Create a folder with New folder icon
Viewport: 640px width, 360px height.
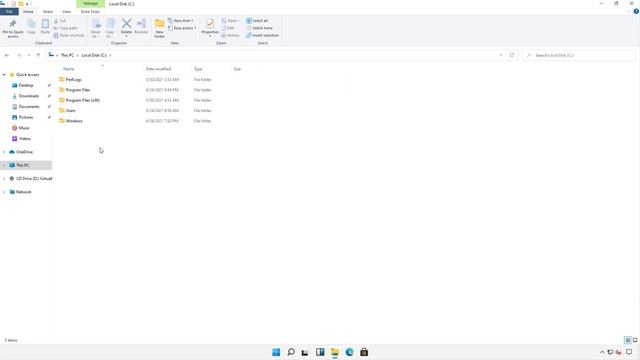pyautogui.click(x=159, y=24)
